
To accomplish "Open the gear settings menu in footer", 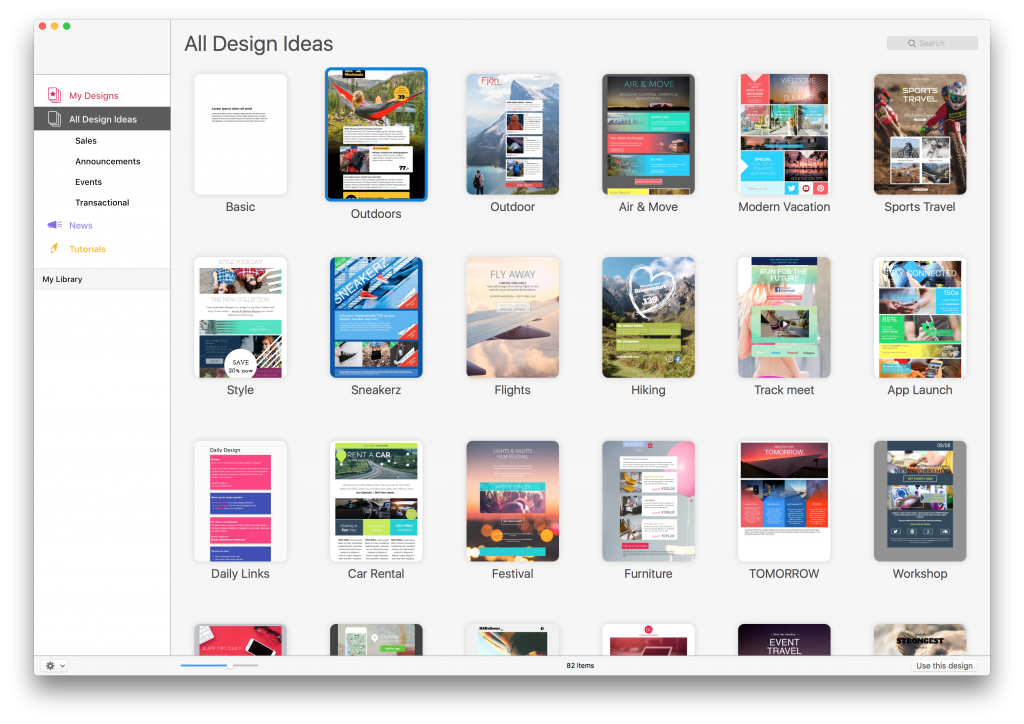I will (54, 666).
